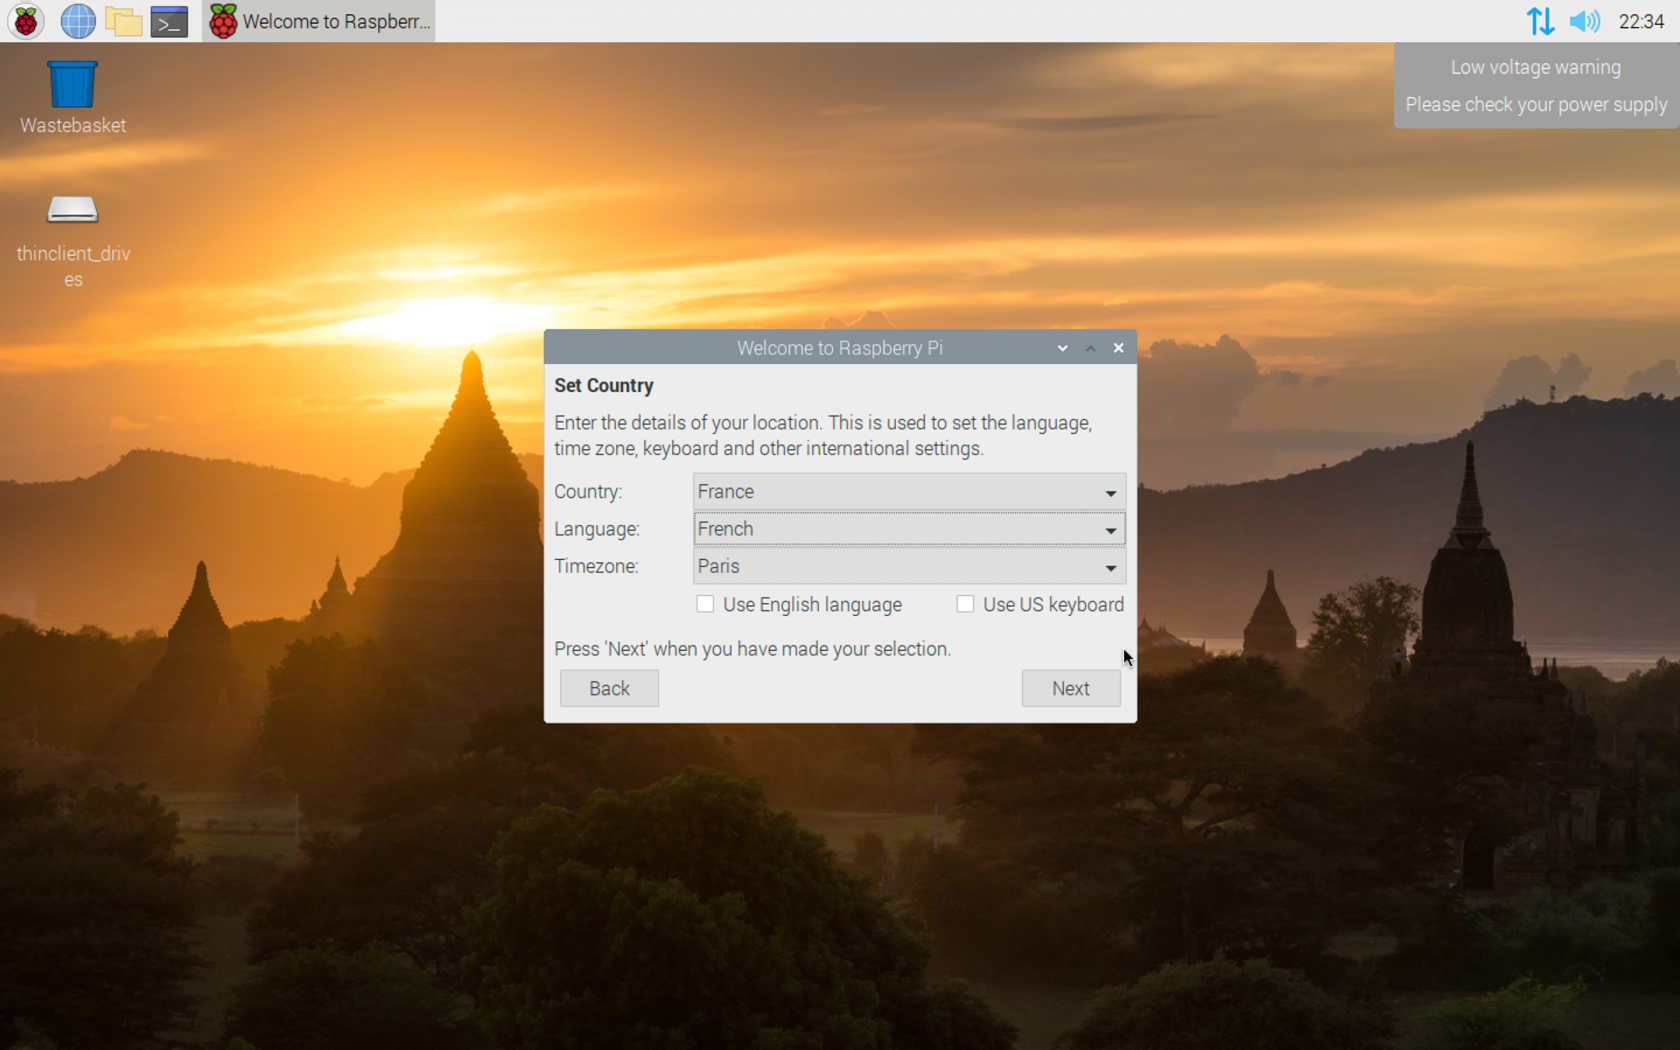
Task: Enable the Use English language checkbox
Action: pos(705,604)
